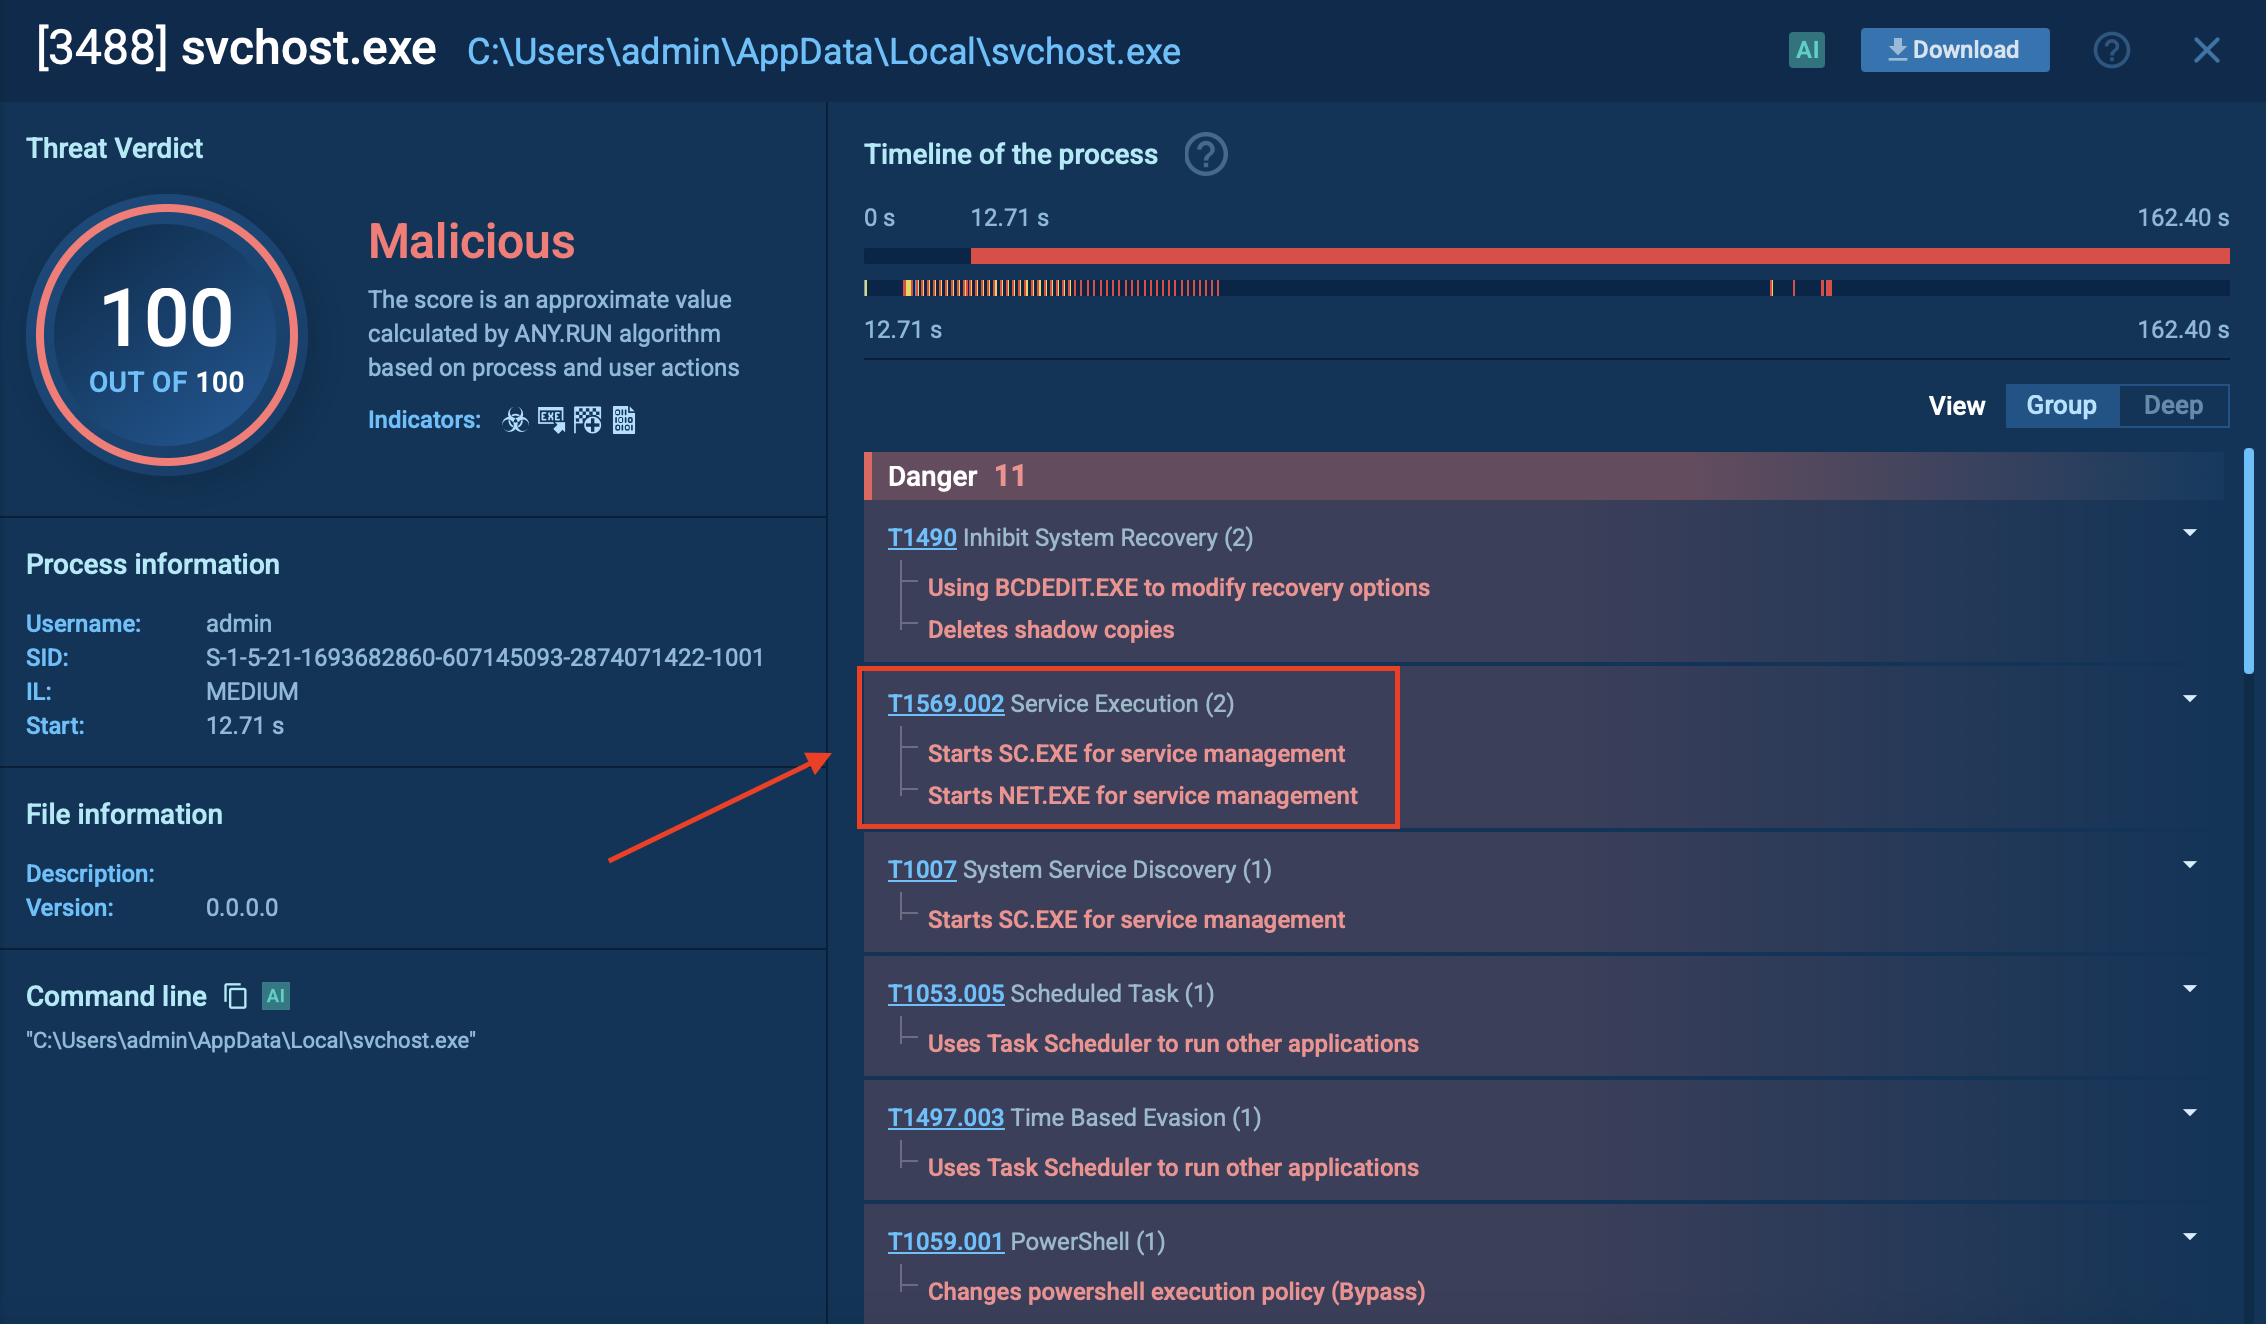Screen dimensions: 2266x1324
Task: Switch to Deep view
Action: [x=2173, y=405]
